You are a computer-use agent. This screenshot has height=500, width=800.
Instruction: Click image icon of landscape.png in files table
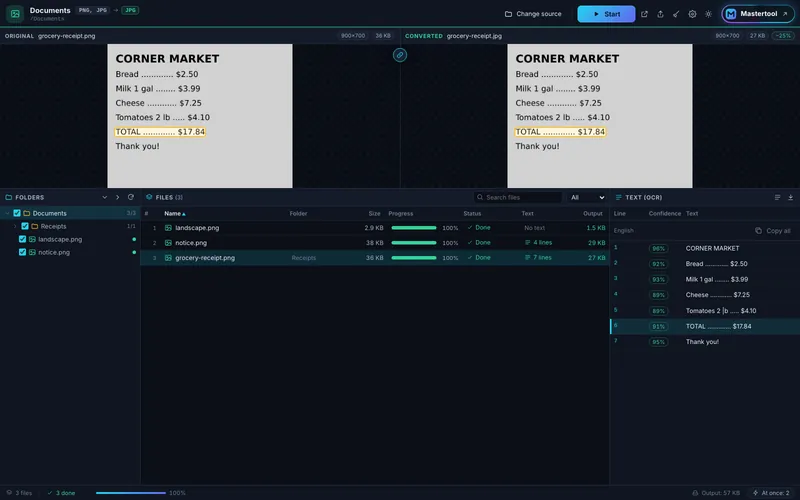[168, 228]
